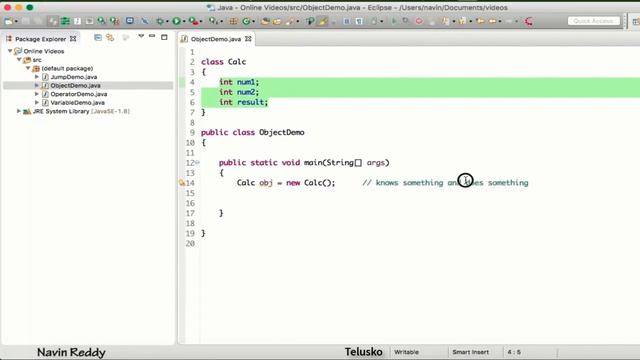This screenshot has height=360, width=640.
Task: Click the Back navigation arrow icon
Action: pos(492,21)
